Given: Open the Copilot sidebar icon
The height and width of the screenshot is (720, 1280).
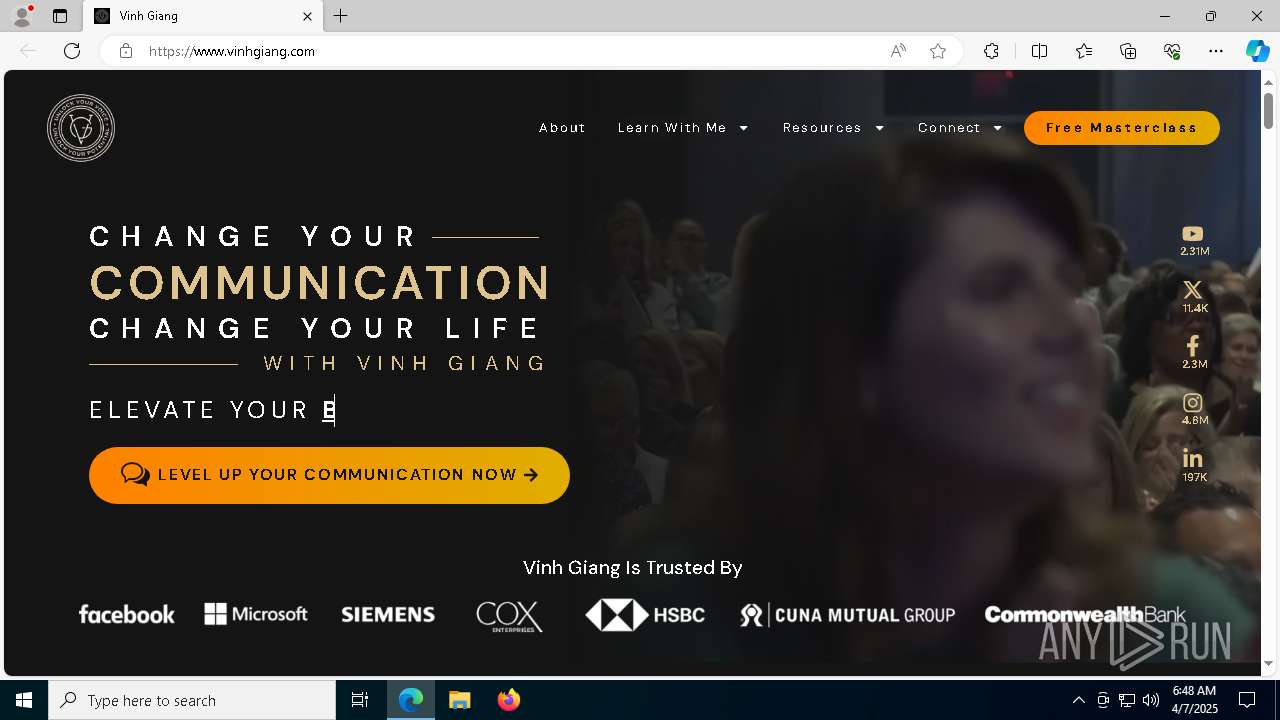Looking at the screenshot, I should click(x=1257, y=51).
